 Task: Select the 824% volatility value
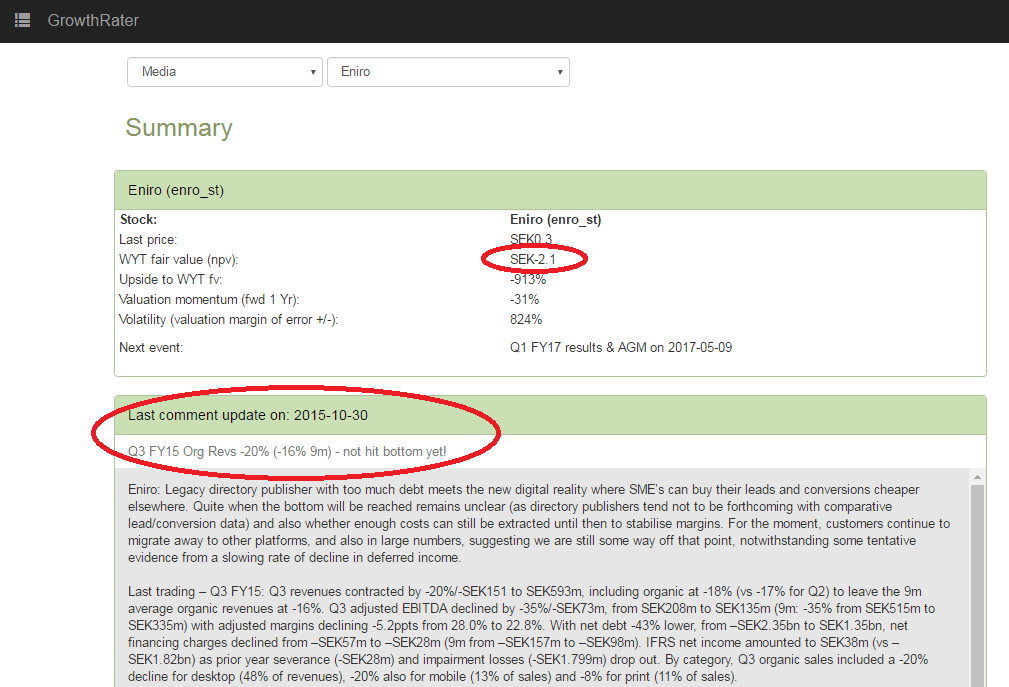(x=526, y=319)
